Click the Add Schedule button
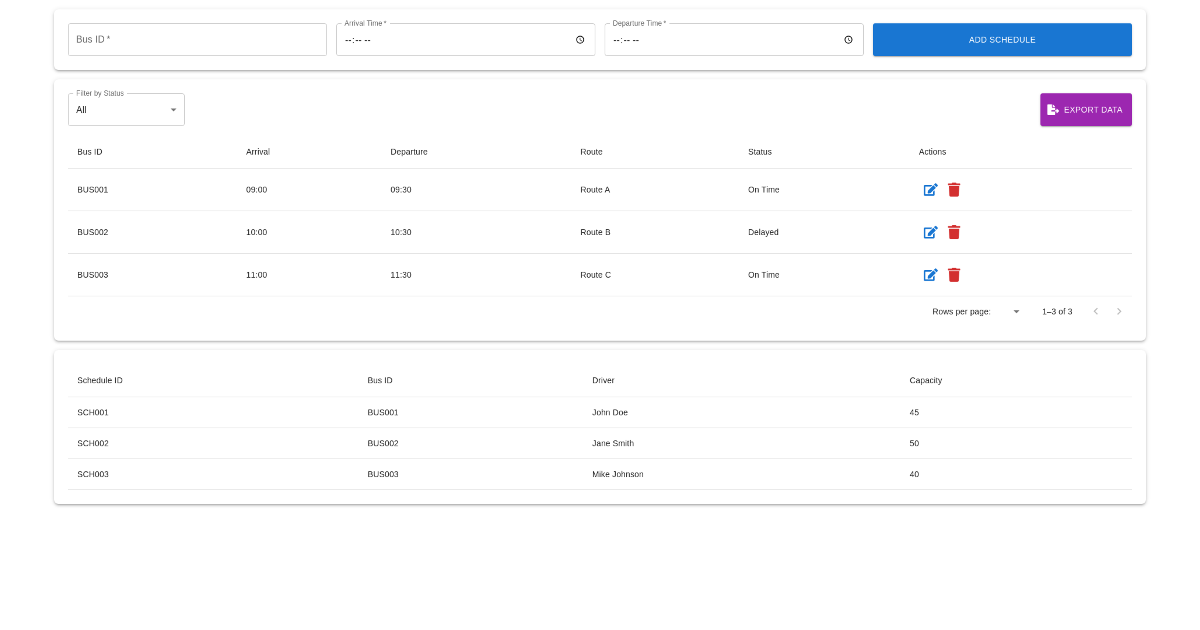This screenshot has width=1200, height=630. pos(1002,40)
